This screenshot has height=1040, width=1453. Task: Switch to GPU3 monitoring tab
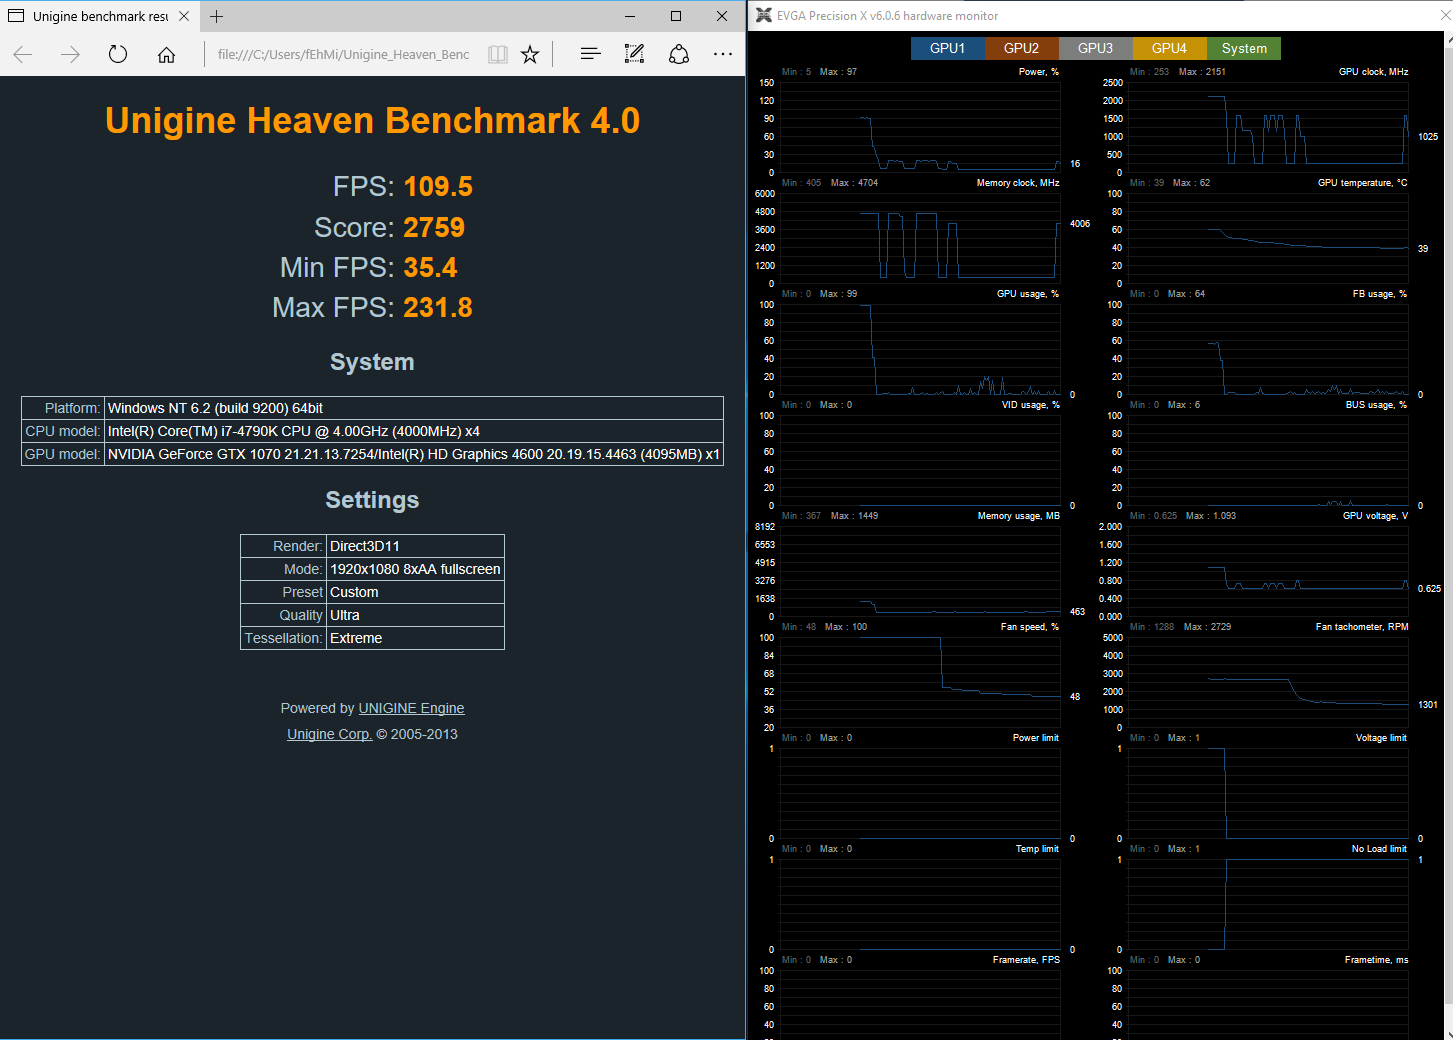tap(1096, 48)
